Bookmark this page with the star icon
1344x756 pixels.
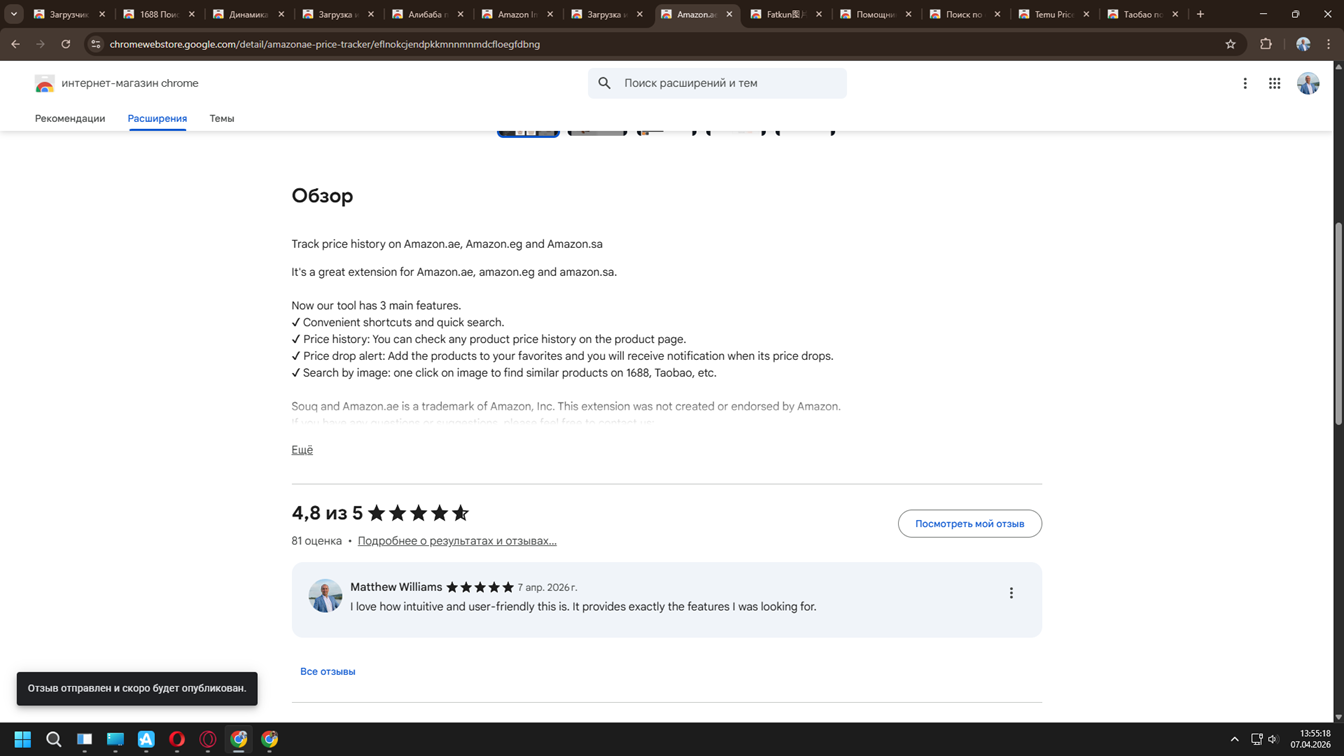[1231, 44]
